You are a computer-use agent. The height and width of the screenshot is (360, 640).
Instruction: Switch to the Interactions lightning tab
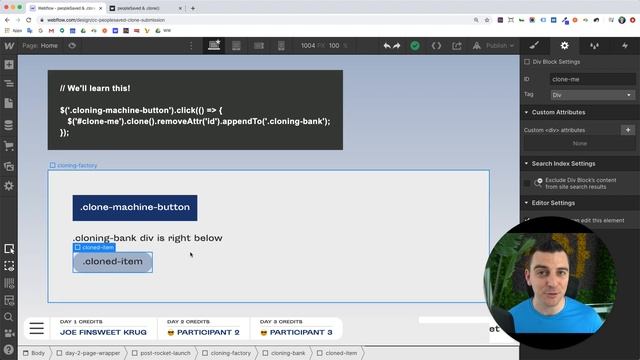pos(624,46)
